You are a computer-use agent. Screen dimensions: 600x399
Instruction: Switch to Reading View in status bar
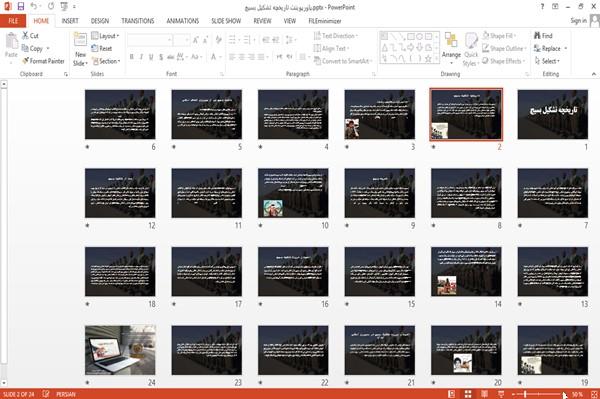click(484, 394)
